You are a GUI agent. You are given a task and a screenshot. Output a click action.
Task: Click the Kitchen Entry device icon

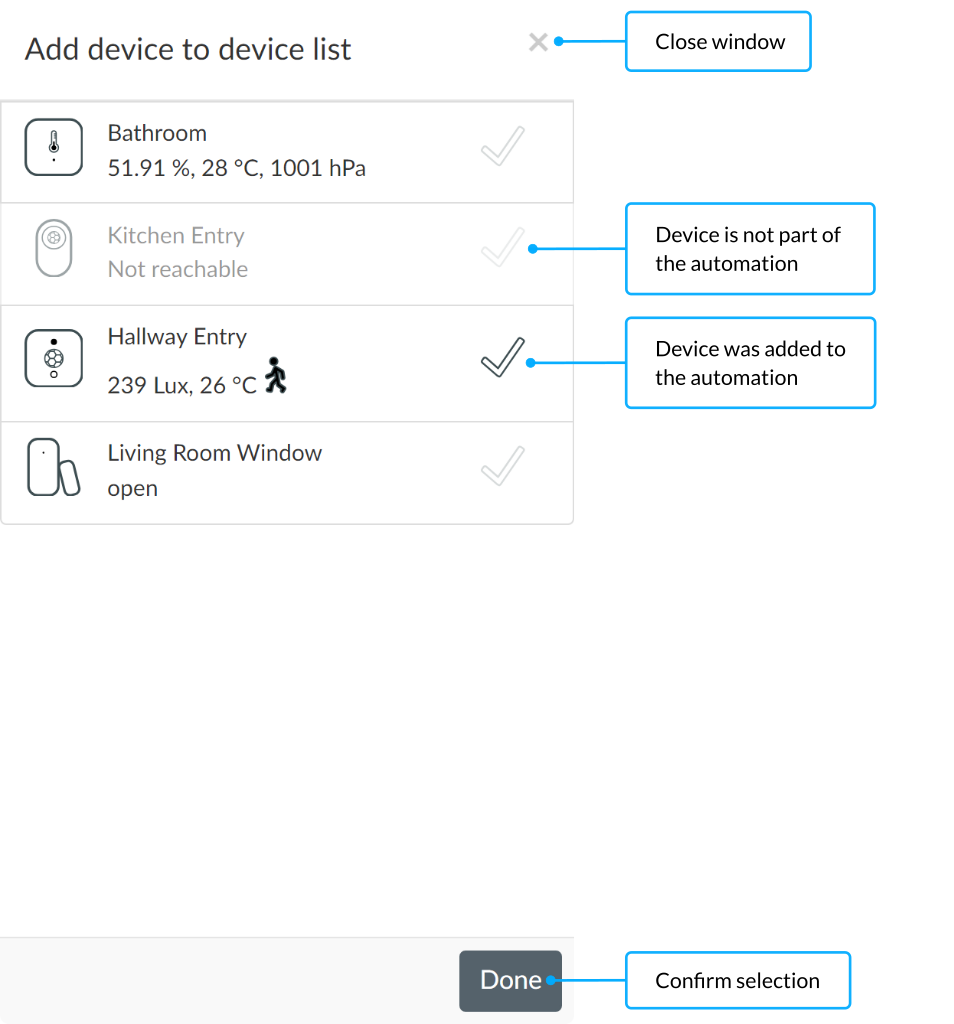(x=53, y=248)
